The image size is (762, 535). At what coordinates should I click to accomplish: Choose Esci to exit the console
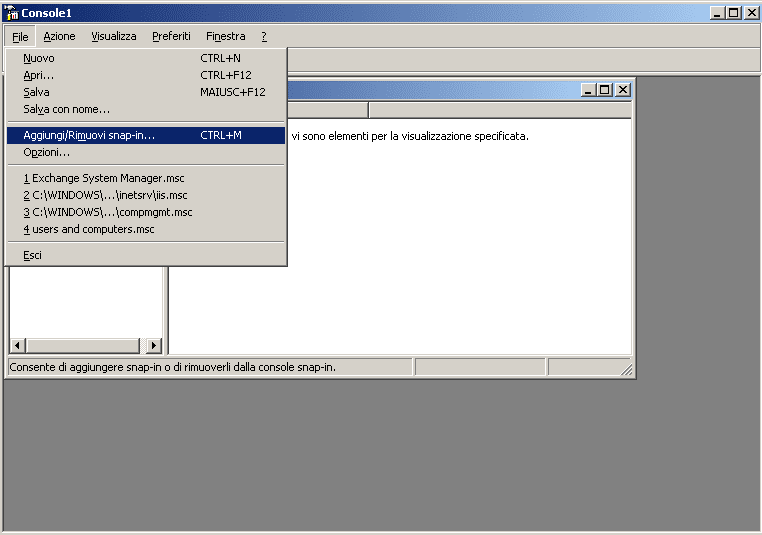coord(146,255)
